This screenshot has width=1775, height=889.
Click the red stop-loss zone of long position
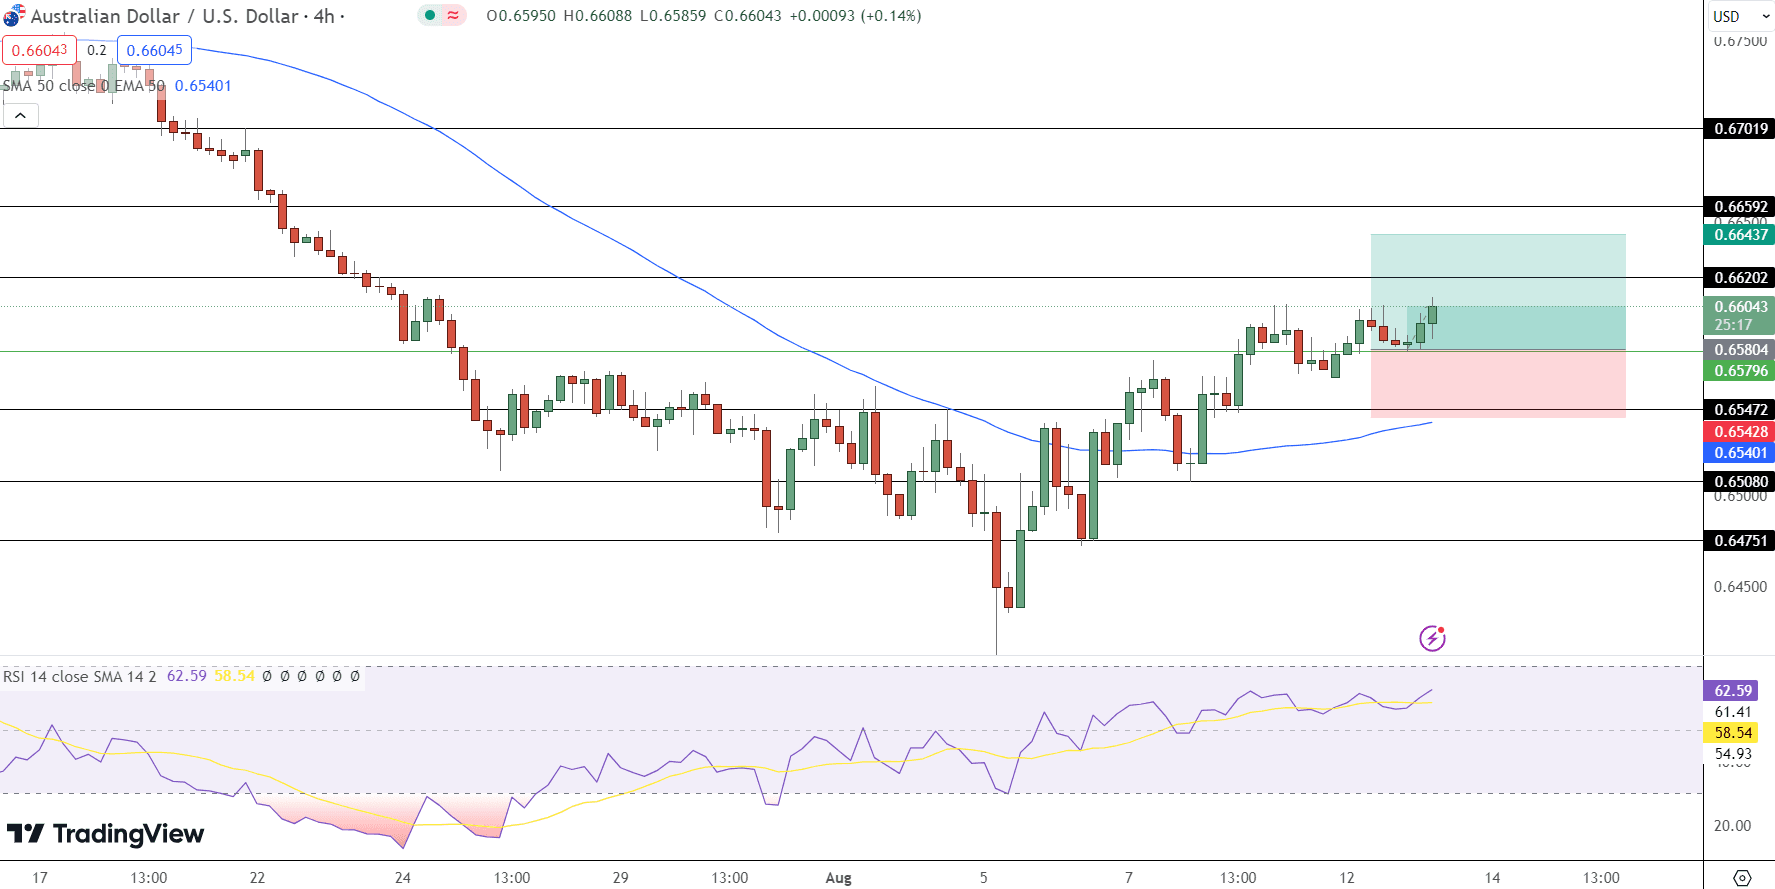[1498, 383]
